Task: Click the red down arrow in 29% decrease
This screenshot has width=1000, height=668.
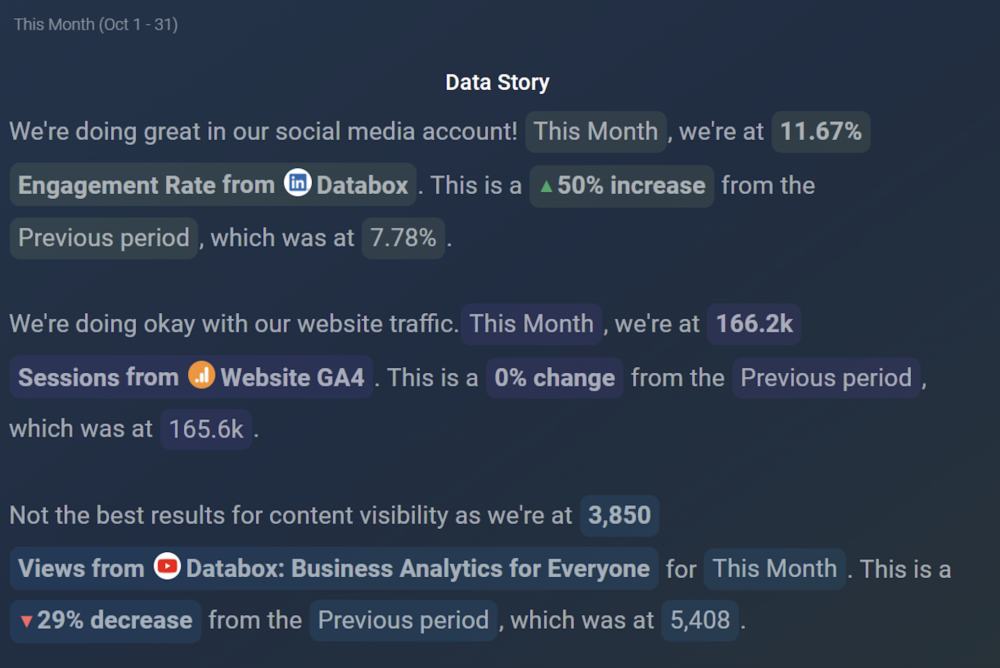Action: (x=26, y=621)
